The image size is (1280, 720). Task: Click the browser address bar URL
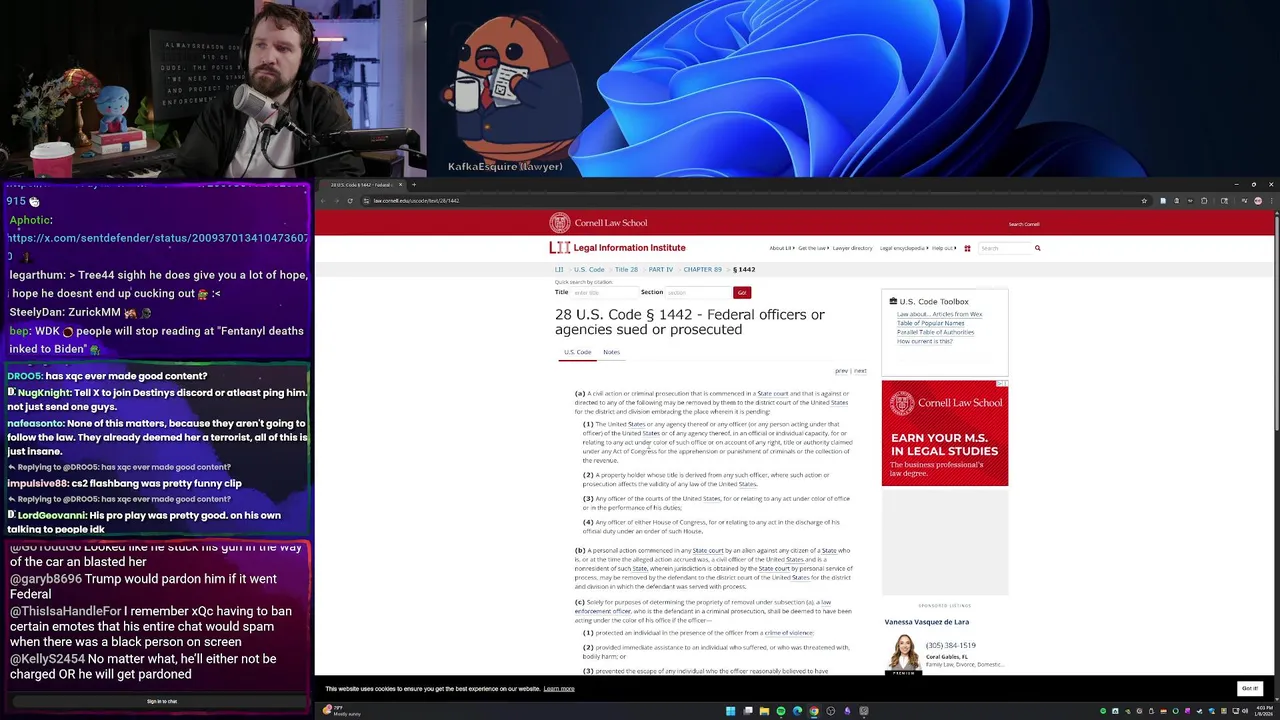(416, 201)
